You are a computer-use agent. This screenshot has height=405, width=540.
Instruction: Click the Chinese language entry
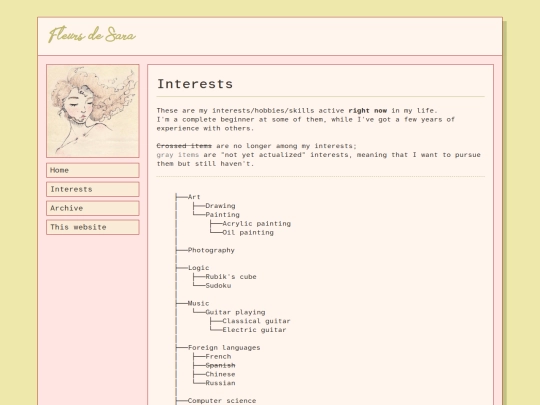pyautogui.click(x=220, y=375)
